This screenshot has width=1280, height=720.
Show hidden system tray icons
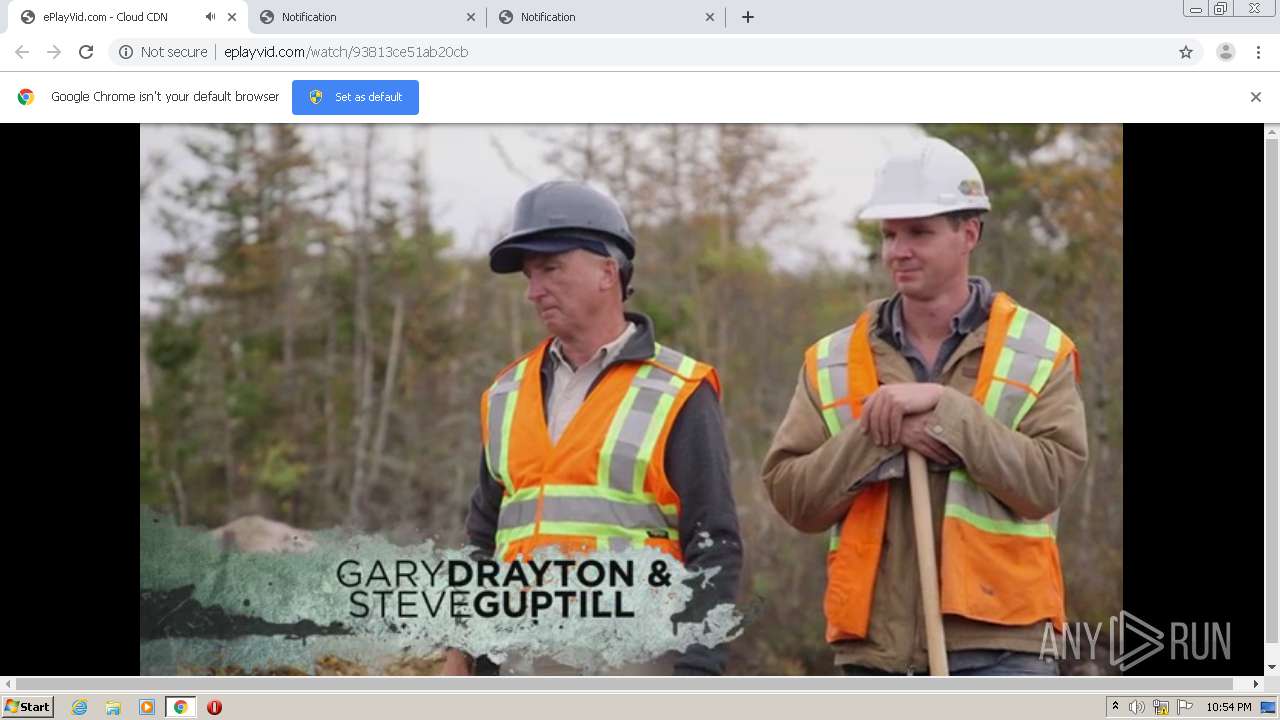pyautogui.click(x=1115, y=707)
